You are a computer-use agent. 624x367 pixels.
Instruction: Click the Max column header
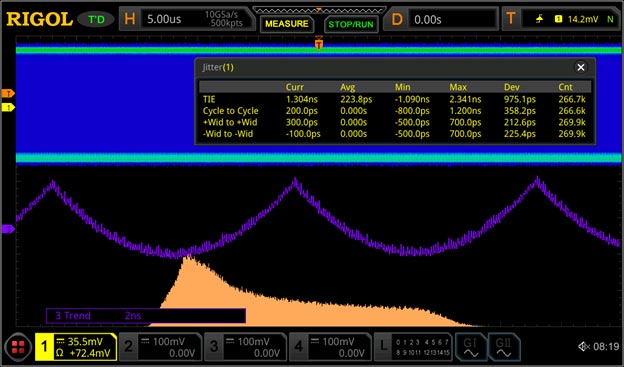[x=458, y=87]
